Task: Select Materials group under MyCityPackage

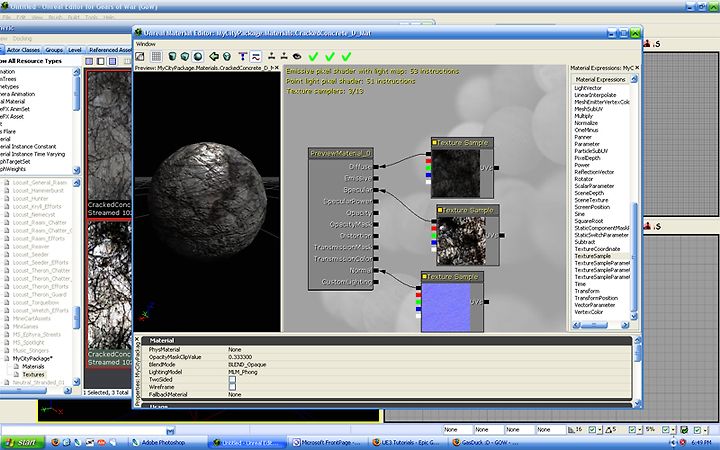Action: tap(34, 366)
